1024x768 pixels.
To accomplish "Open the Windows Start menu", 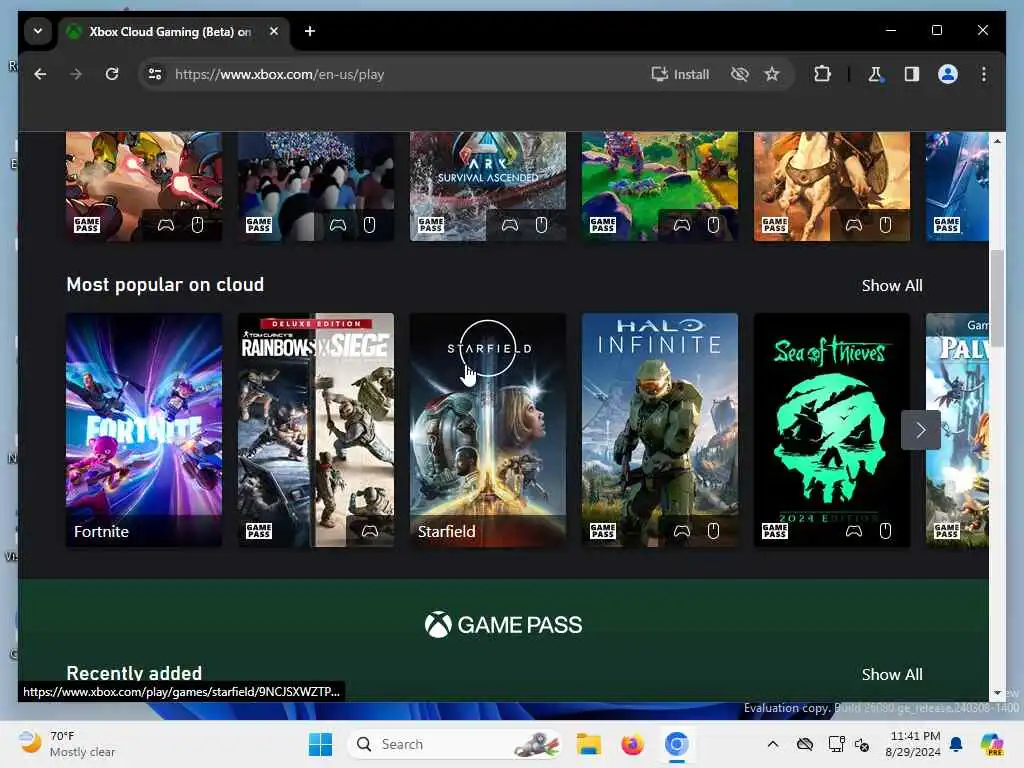I will point(320,744).
